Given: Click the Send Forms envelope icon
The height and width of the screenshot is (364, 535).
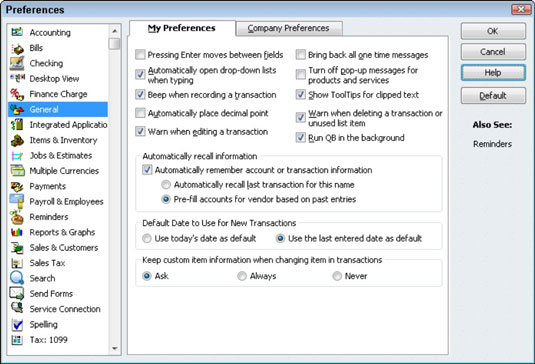Looking at the screenshot, I should tap(17, 293).
